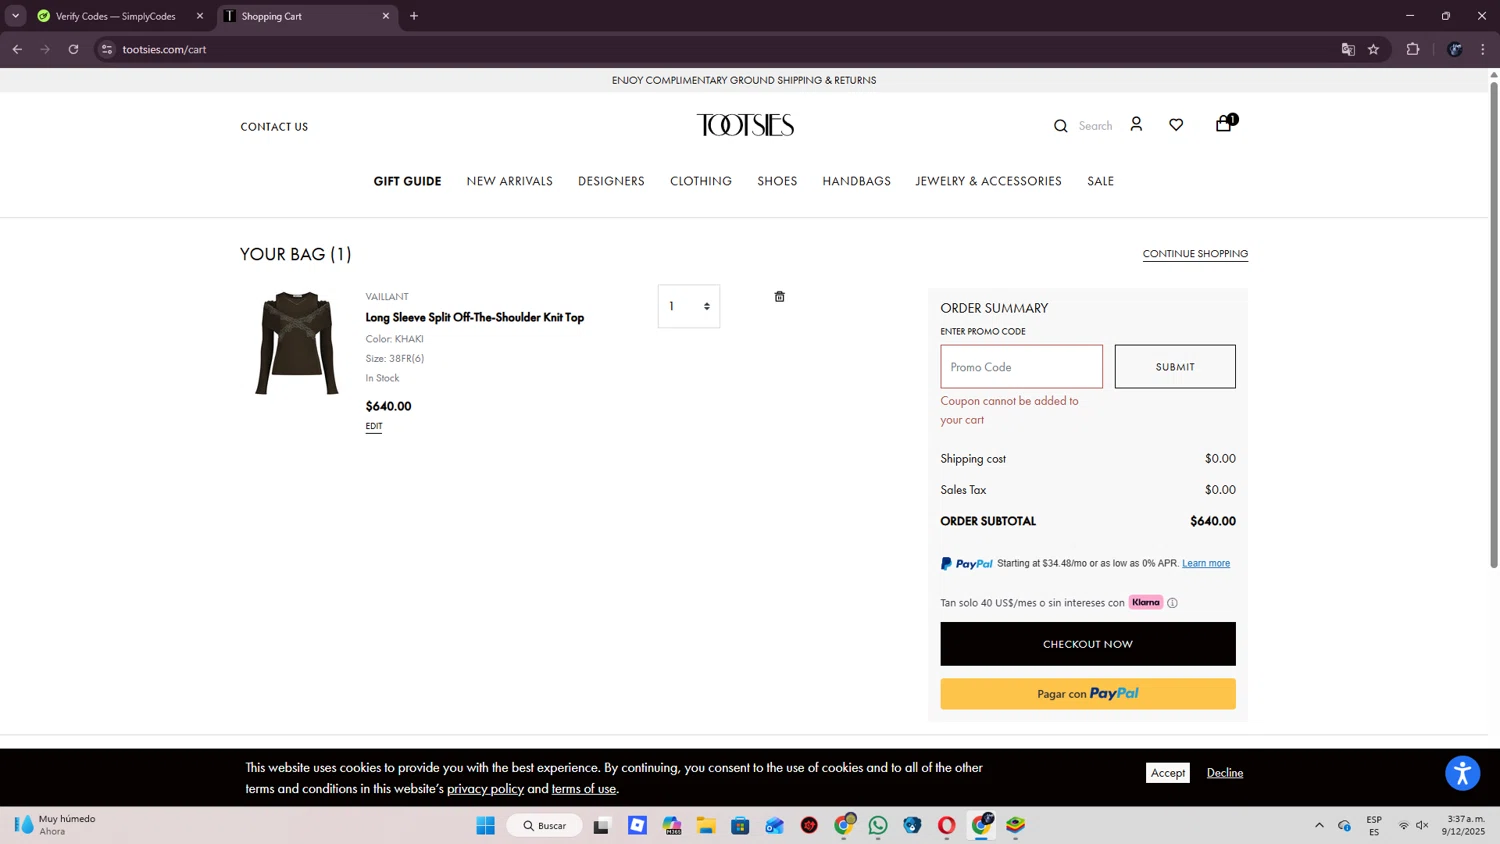Open site information icon in address bar
Image resolution: width=1500 pixels, height=844 pixels.
pyautogui.click(x=107, y=49)
